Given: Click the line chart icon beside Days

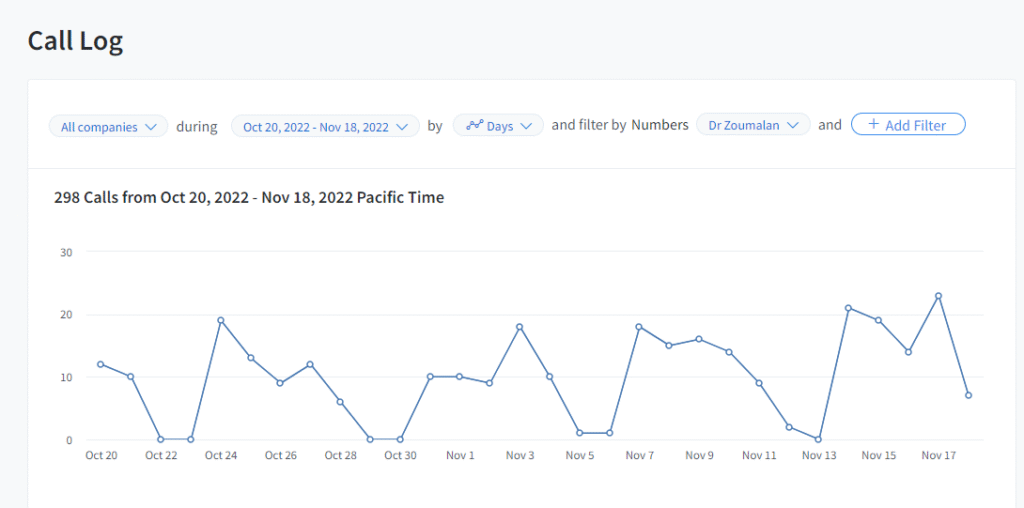Looking at the screenshot, I should pos(474,126).
